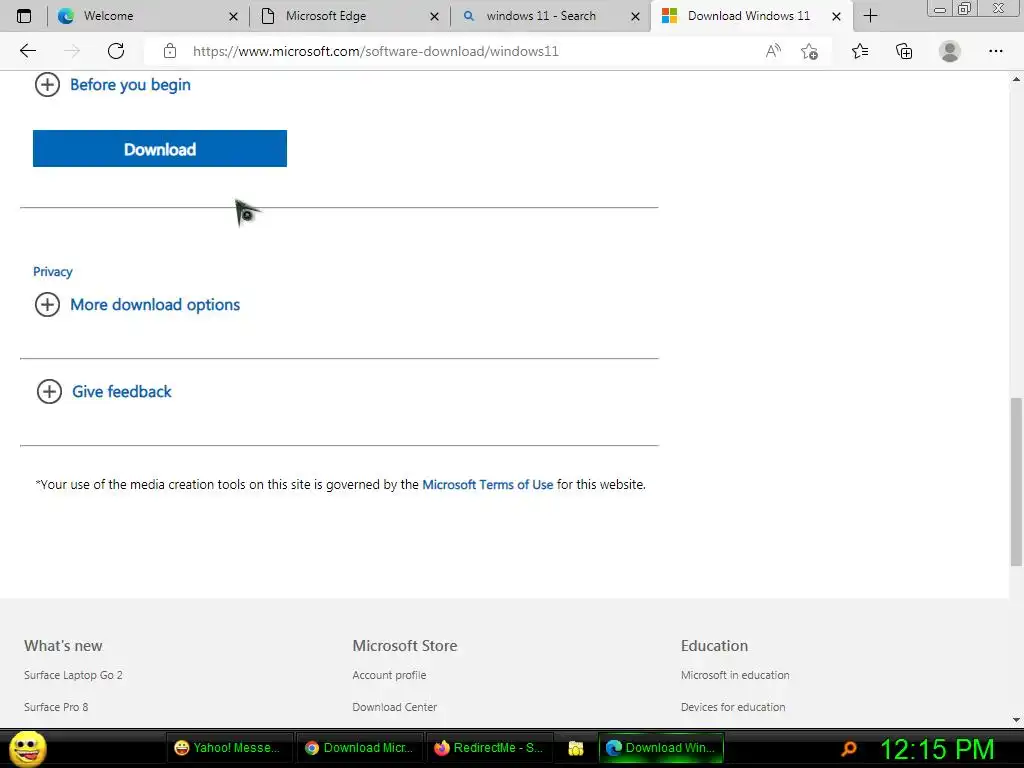
Task: Open Edge Settings and more menu
Action: (995, 51)
